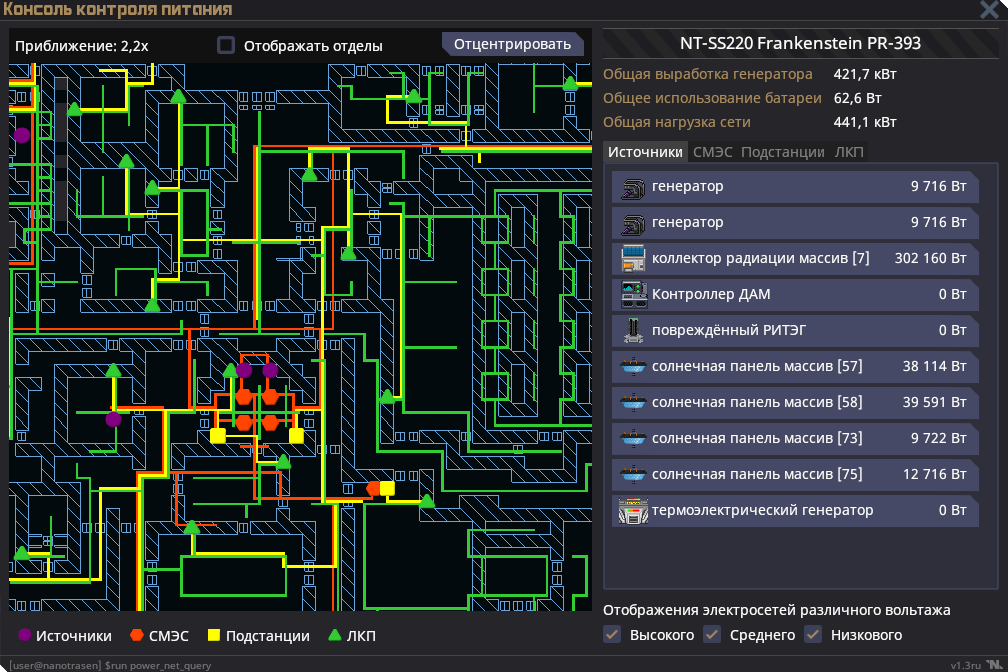Image resolution: width=1008 pixels, height=672 pixels.
Task: Click the first generator icon in list
Action: coord(634,186)
